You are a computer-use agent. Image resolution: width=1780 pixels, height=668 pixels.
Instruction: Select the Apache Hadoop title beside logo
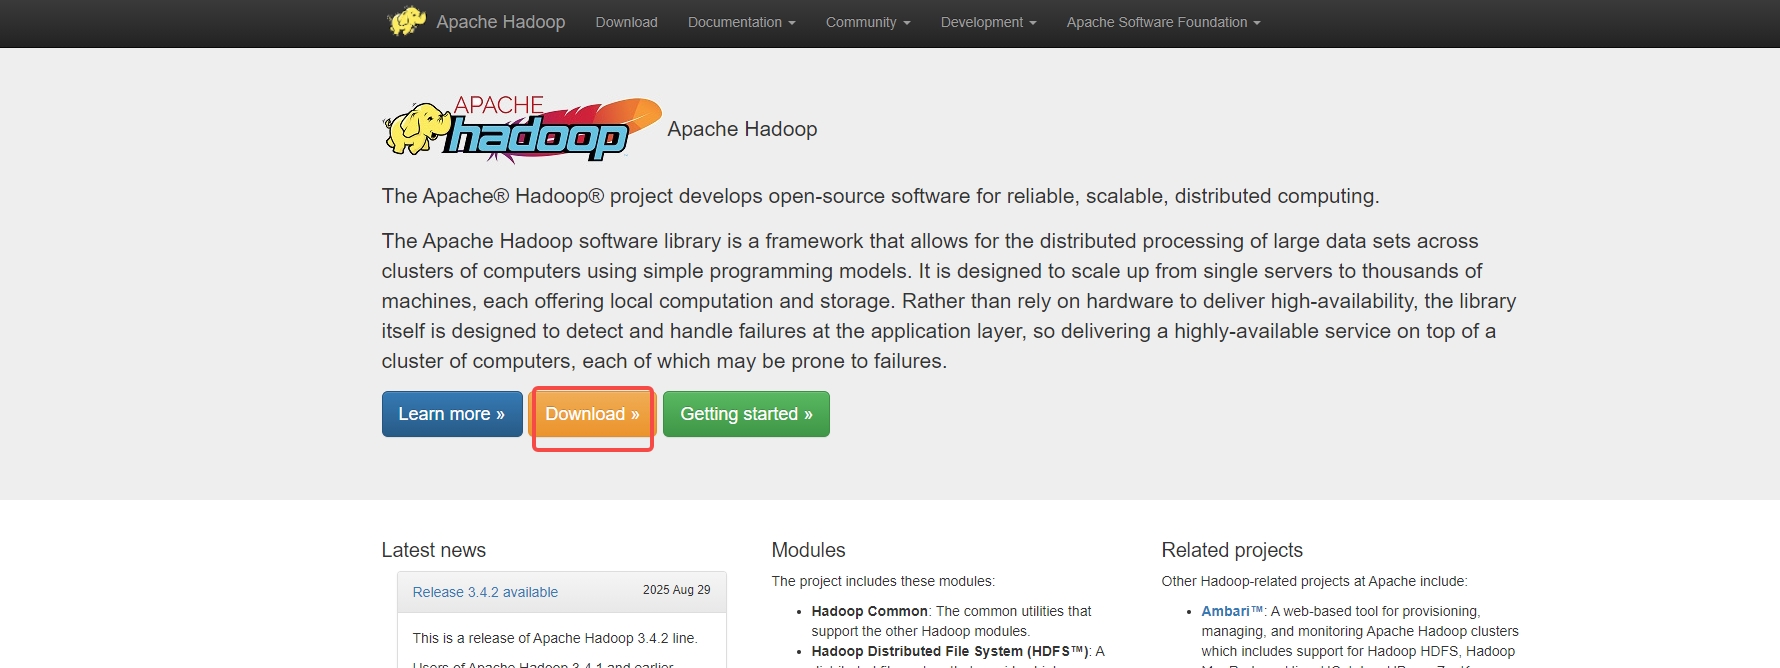[x=742, y=129]
